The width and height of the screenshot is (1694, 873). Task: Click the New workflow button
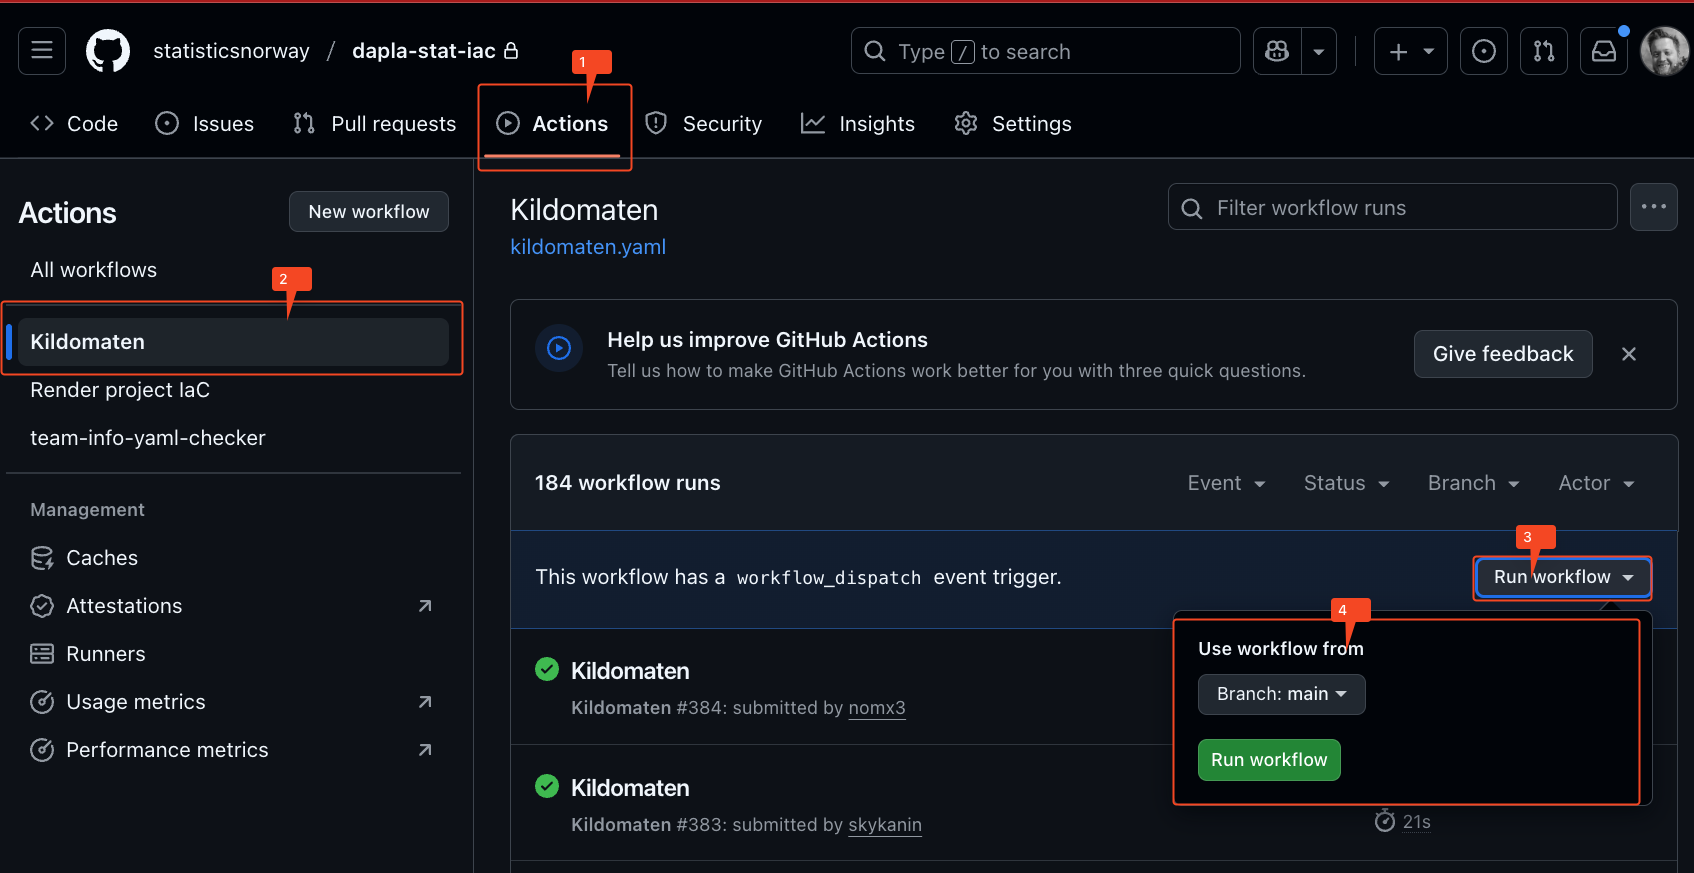pos(369,212)
